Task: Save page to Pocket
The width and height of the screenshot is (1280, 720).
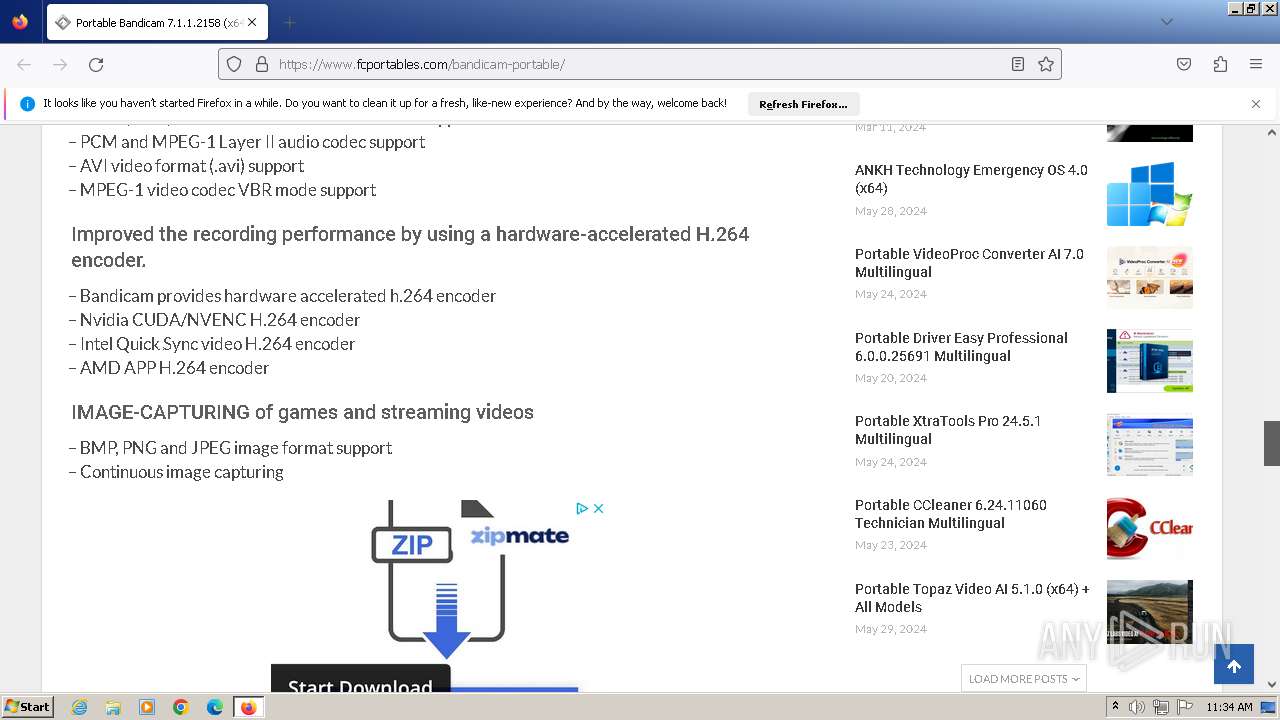Action: pos(1184,64)
